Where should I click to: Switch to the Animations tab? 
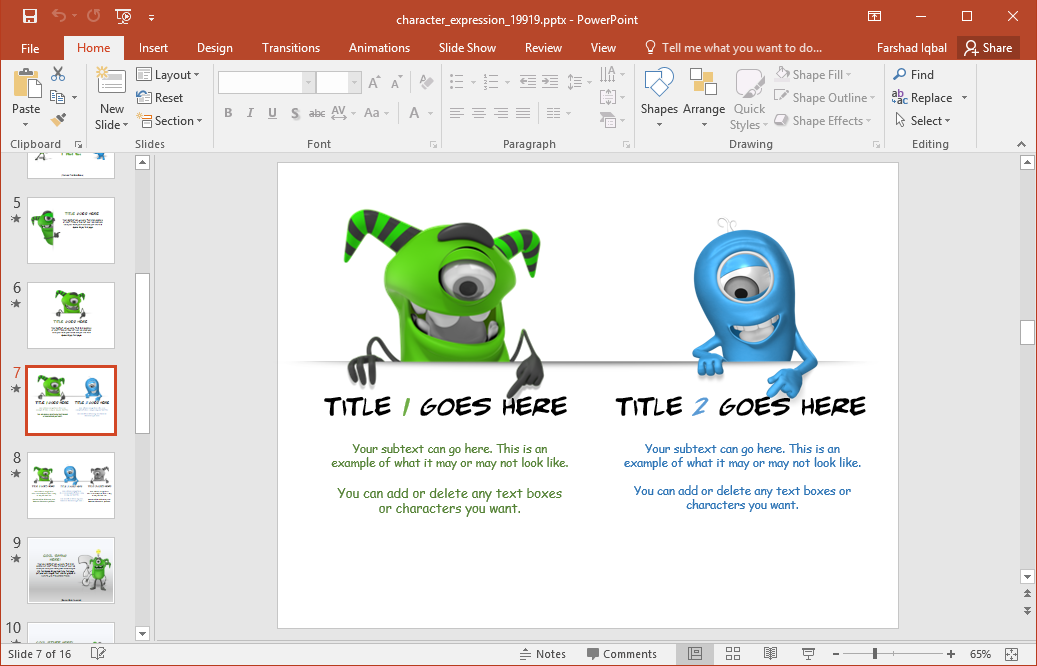pyautogui.click(x=378, y=47)
